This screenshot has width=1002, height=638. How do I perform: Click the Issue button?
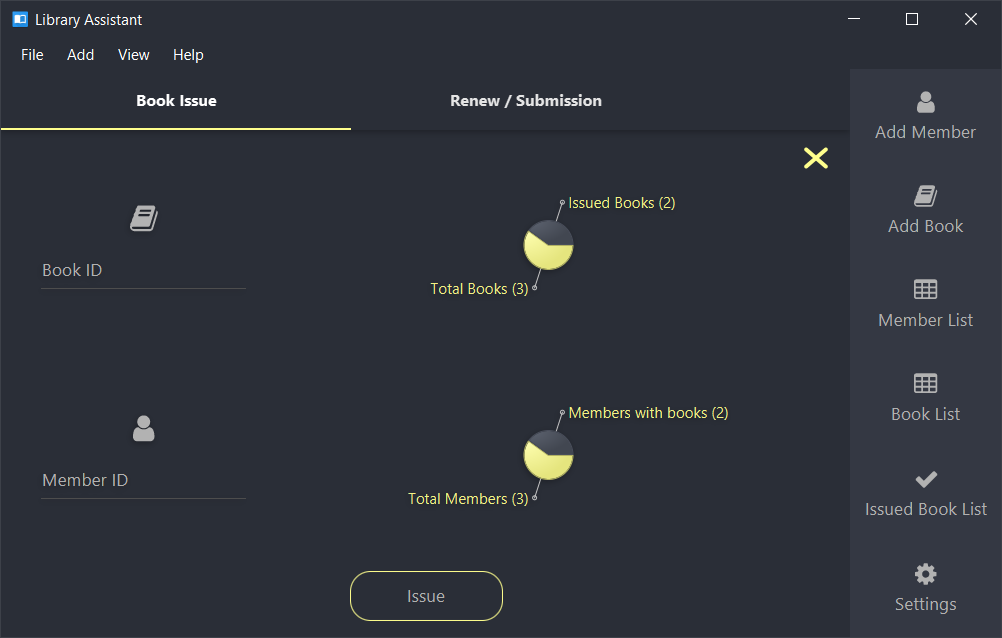tap(426, 596)
